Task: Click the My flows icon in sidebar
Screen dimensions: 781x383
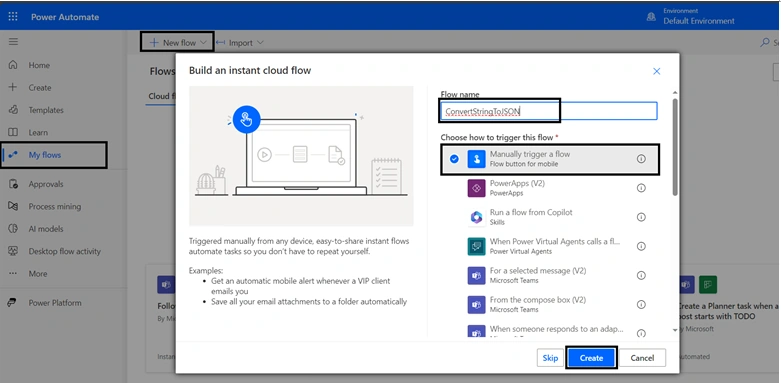Action: click(x=13, y=155)
